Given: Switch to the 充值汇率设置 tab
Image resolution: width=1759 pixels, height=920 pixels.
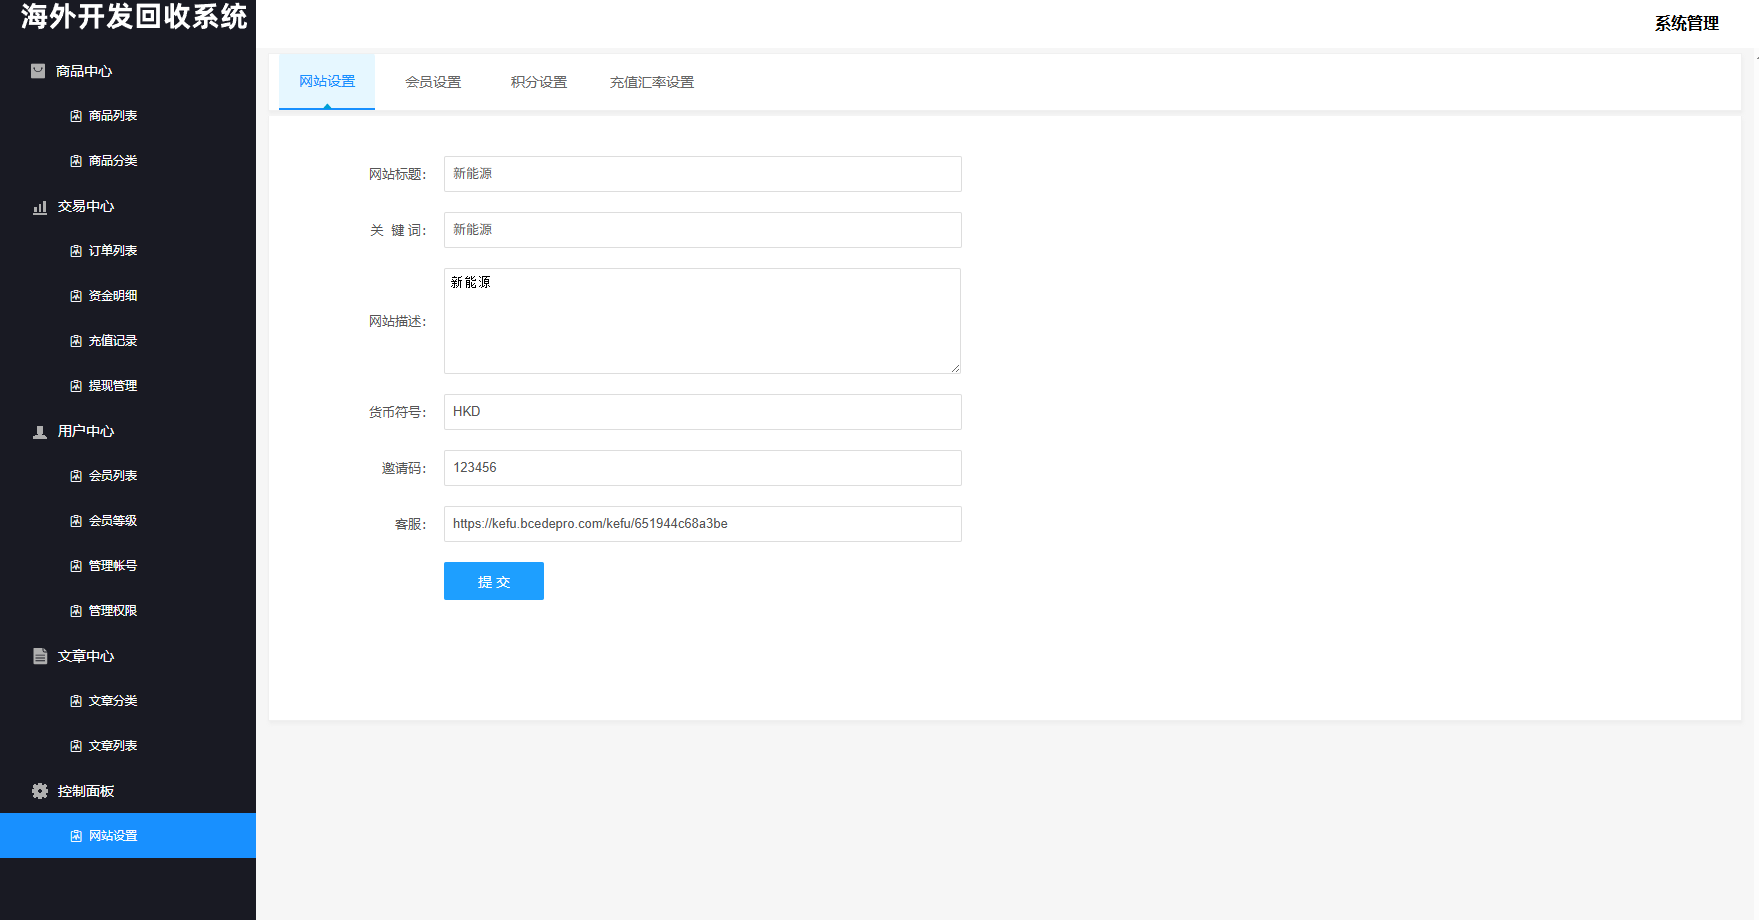Looking at the screenshot, I should click(651, 82).
